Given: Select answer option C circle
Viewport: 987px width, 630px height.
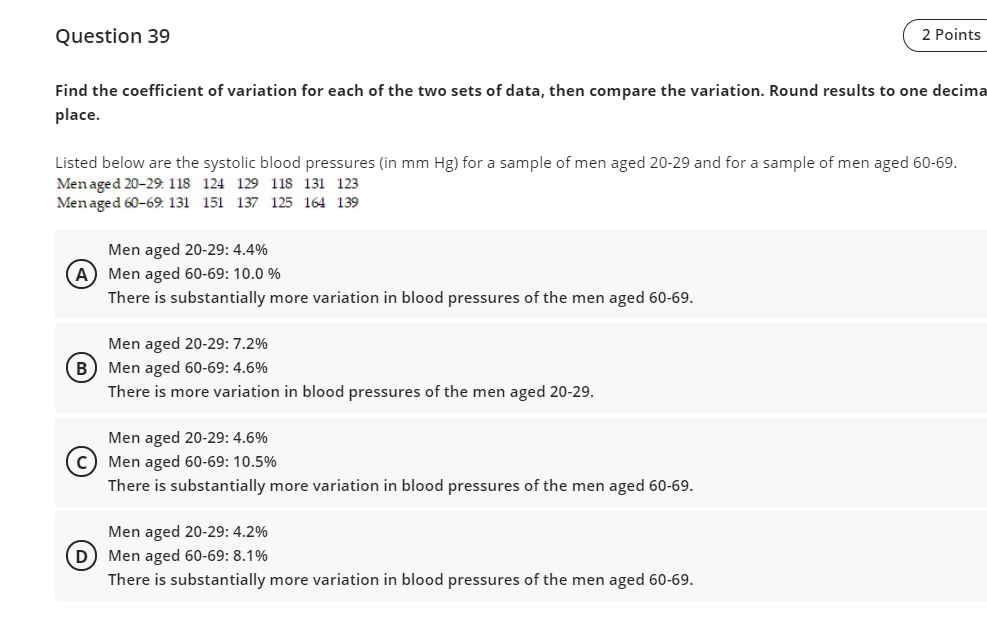Looking at the screenshot, I should point(80,462).
